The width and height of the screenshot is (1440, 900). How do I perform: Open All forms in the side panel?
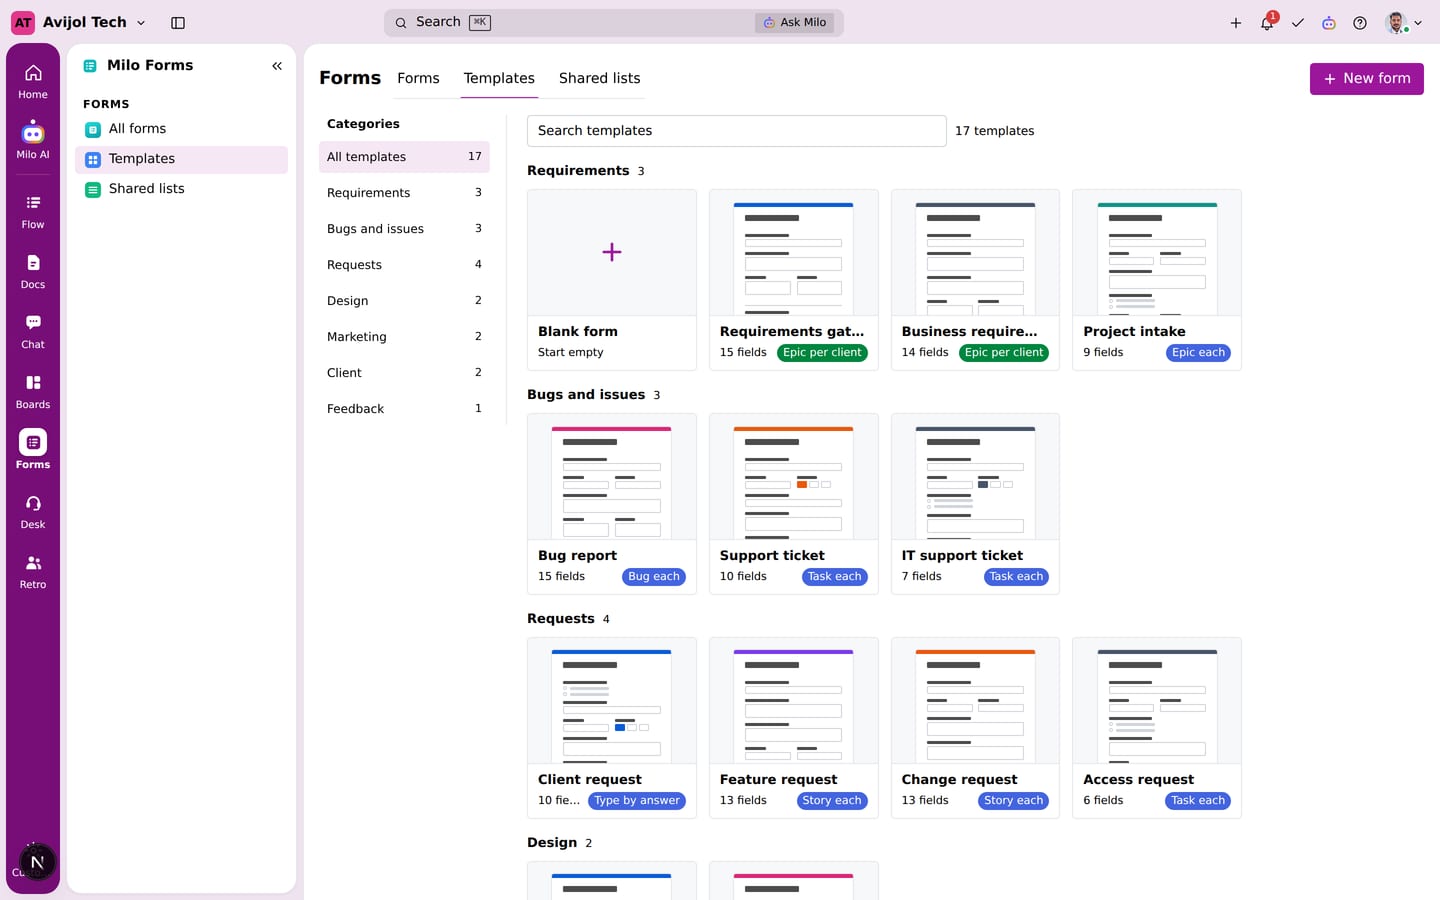coord(181,129)
